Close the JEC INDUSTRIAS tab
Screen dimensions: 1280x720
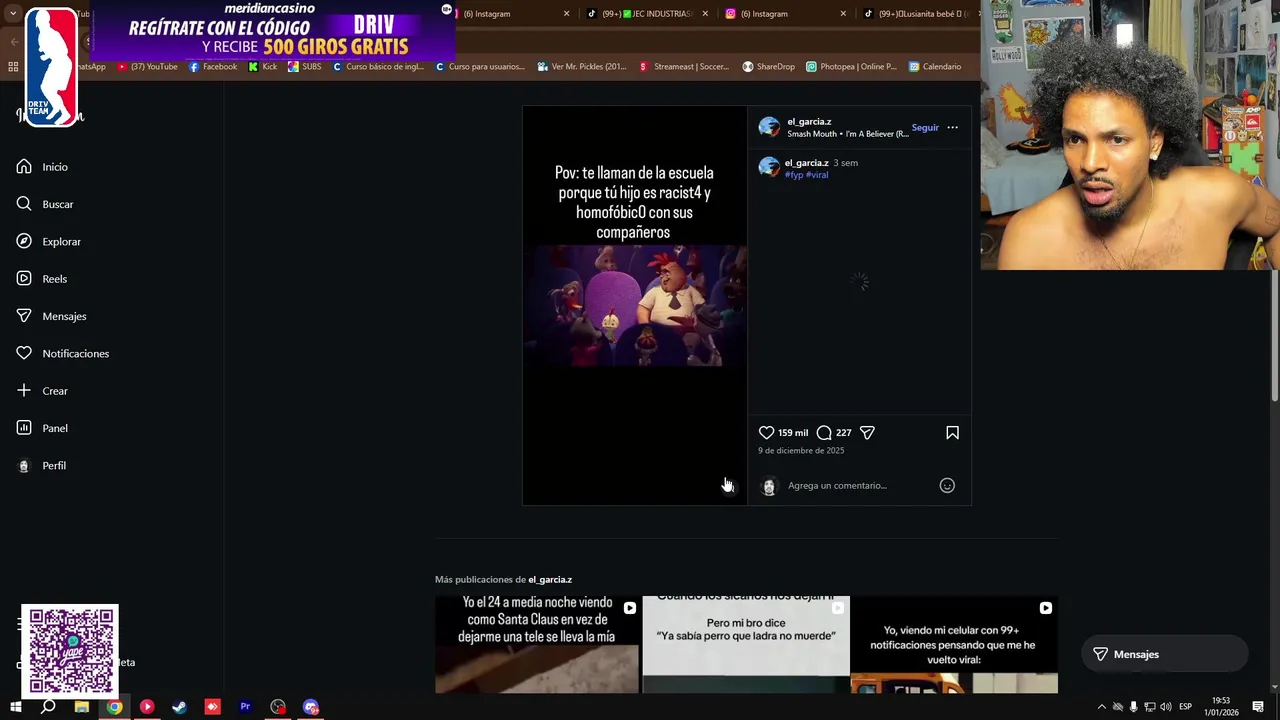point(705,14)
